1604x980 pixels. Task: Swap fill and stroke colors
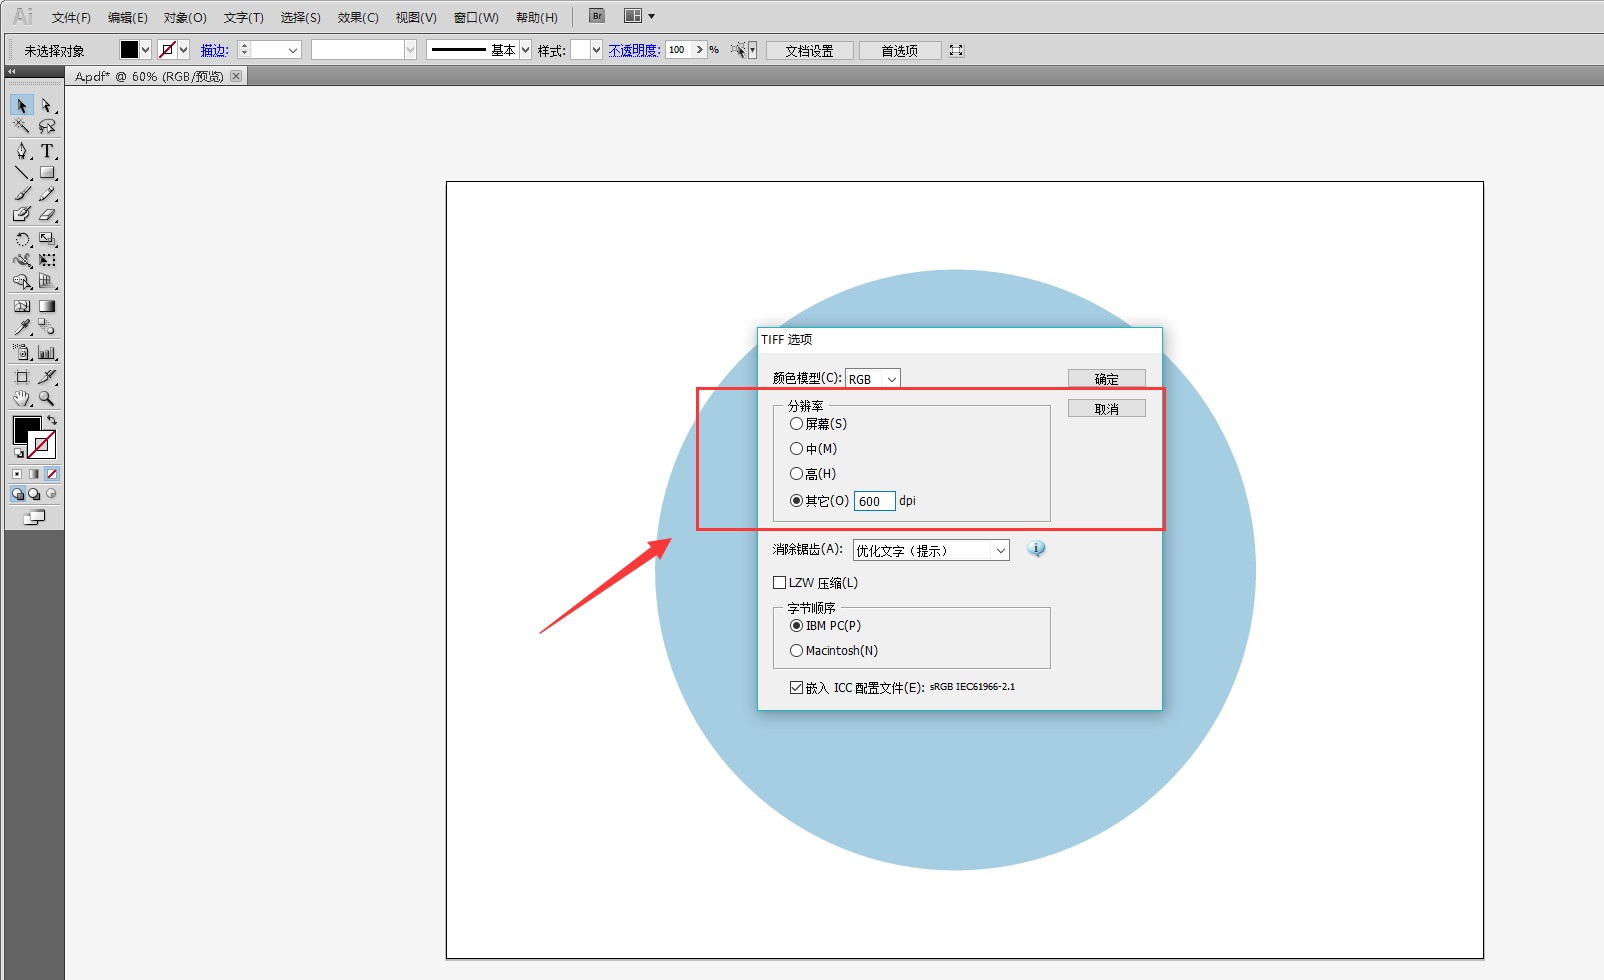tap(52, 420)
